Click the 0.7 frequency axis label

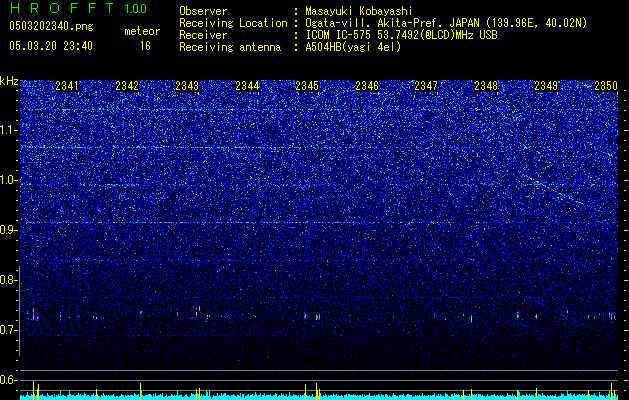pos(9,330)
